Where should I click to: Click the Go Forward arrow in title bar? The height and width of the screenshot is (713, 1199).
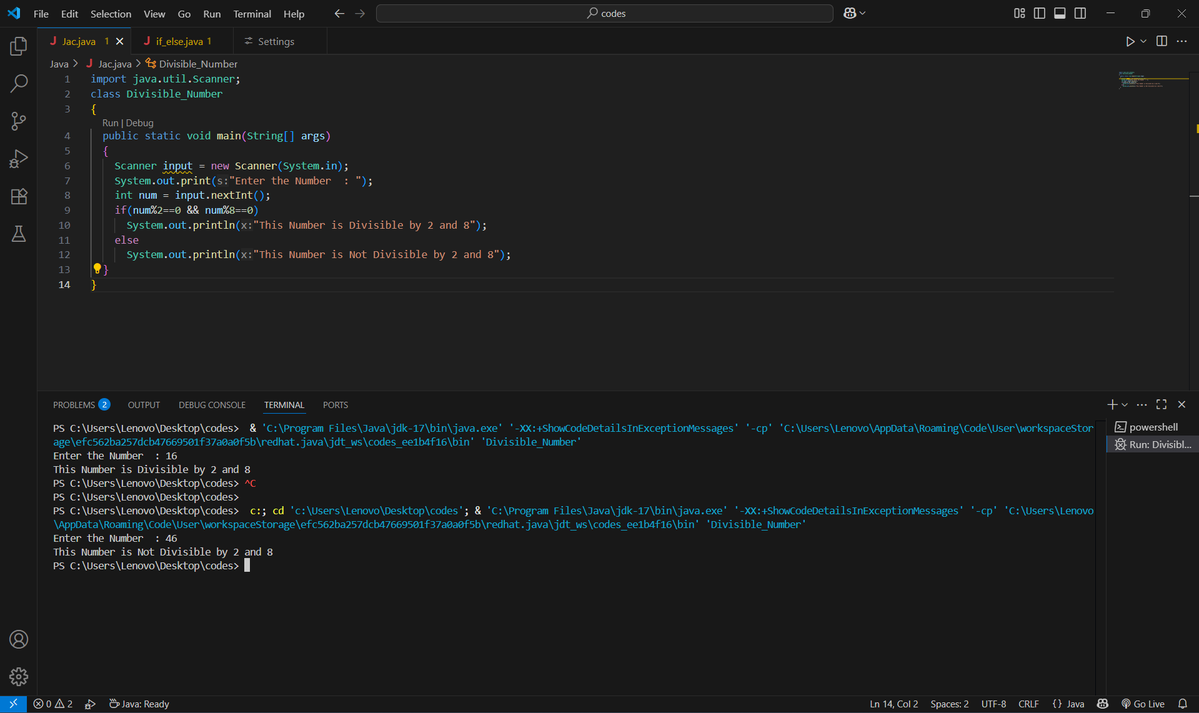click(x=360, y=13)
